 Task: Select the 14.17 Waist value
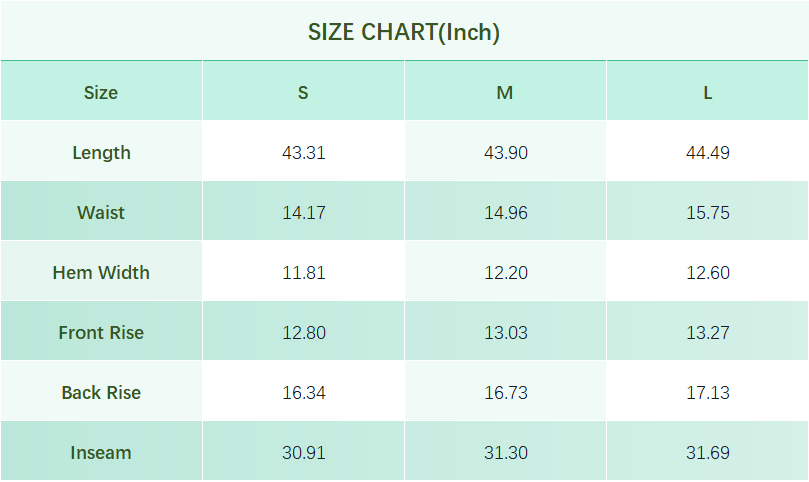click(304, 213)
